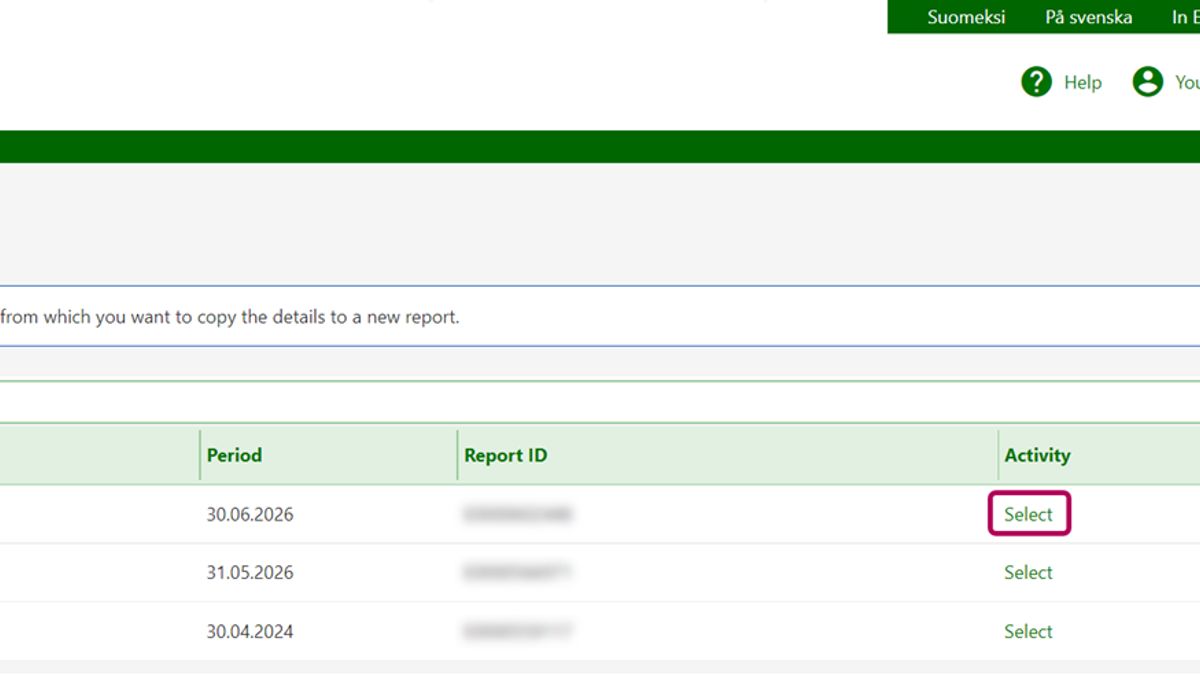The image size is (1200, 675).
Task: Click the copy details instruction text
Action: coord(230,317)
